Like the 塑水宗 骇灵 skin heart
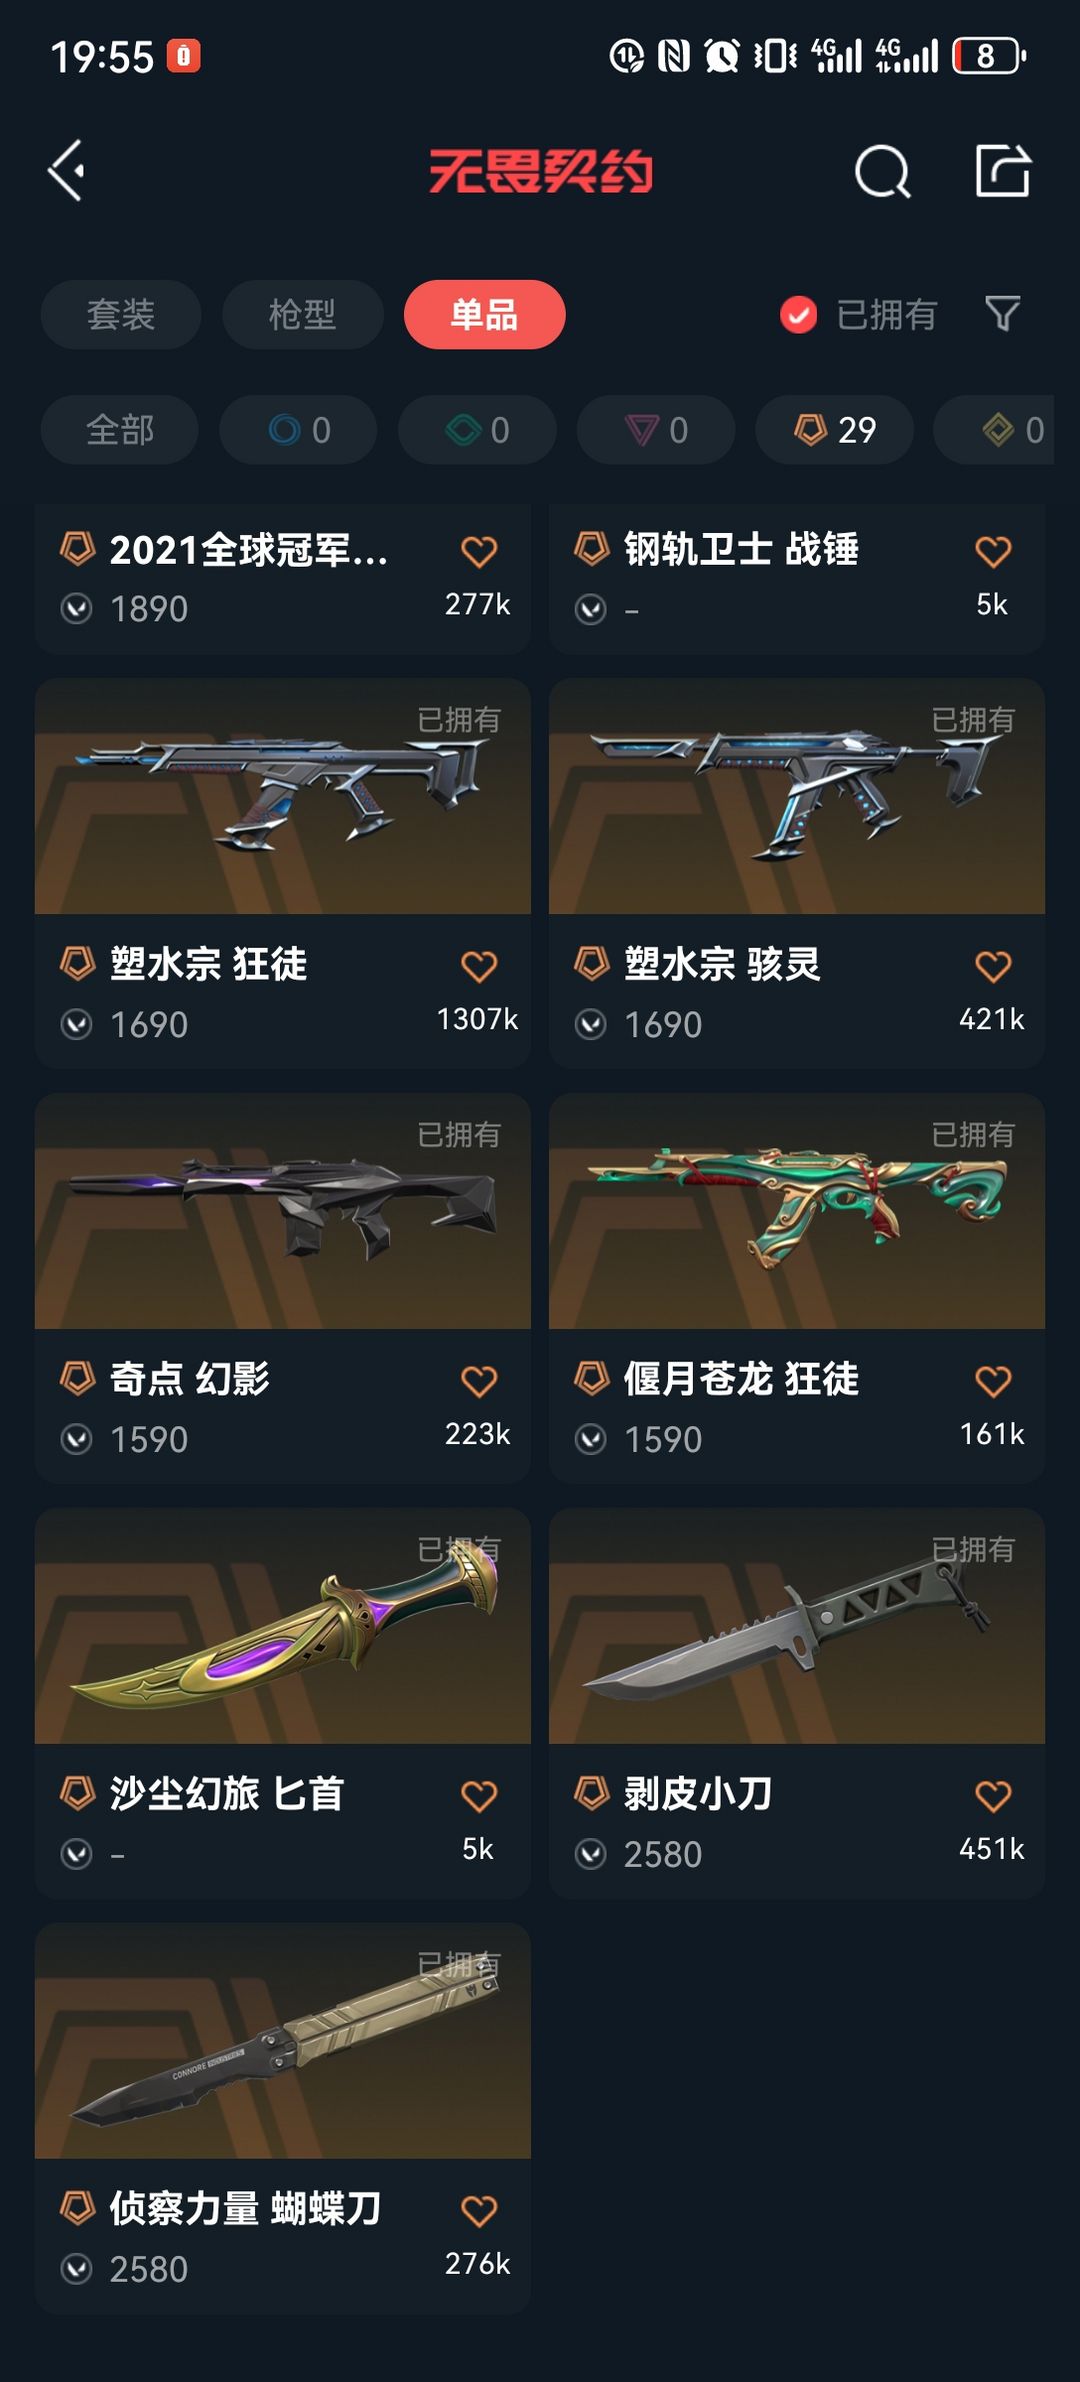The image size is (1080, 2382). (993, 967)
